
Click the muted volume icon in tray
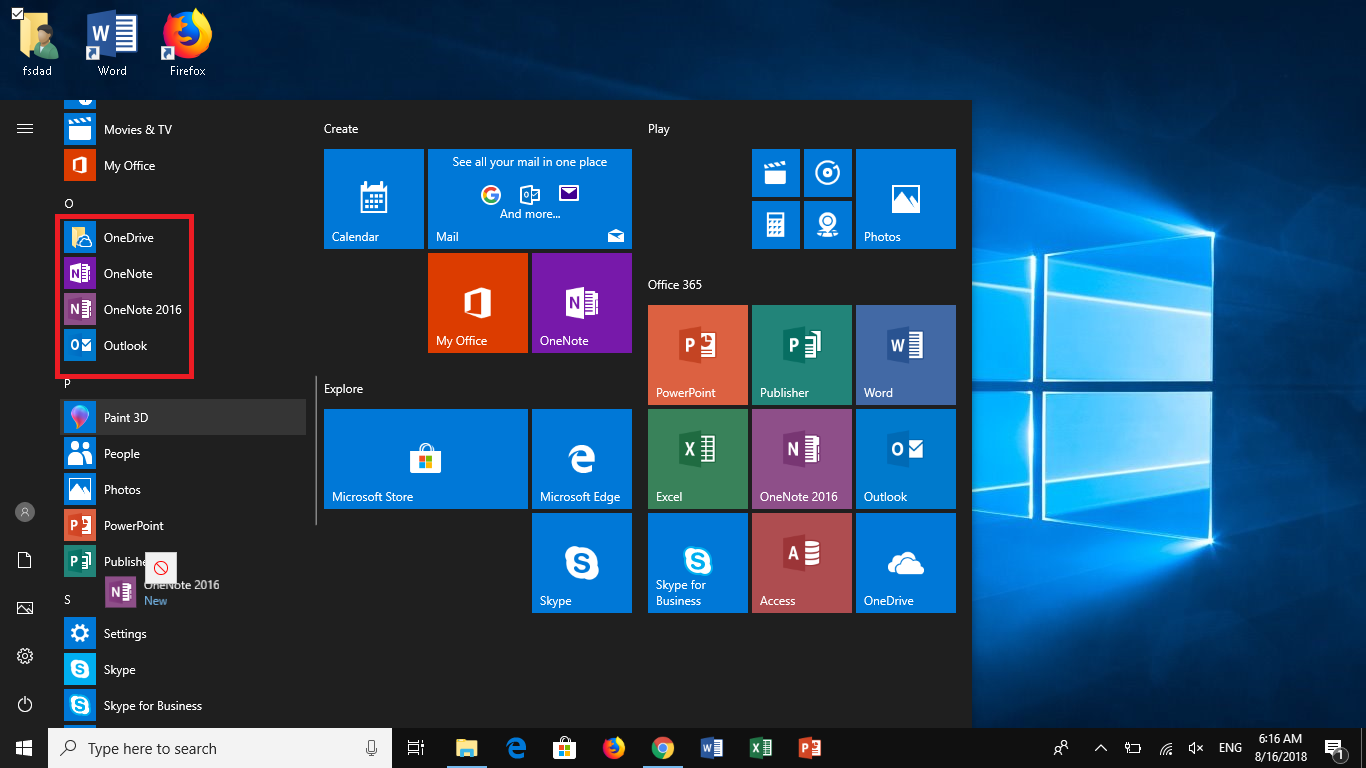pos(1196,748)
